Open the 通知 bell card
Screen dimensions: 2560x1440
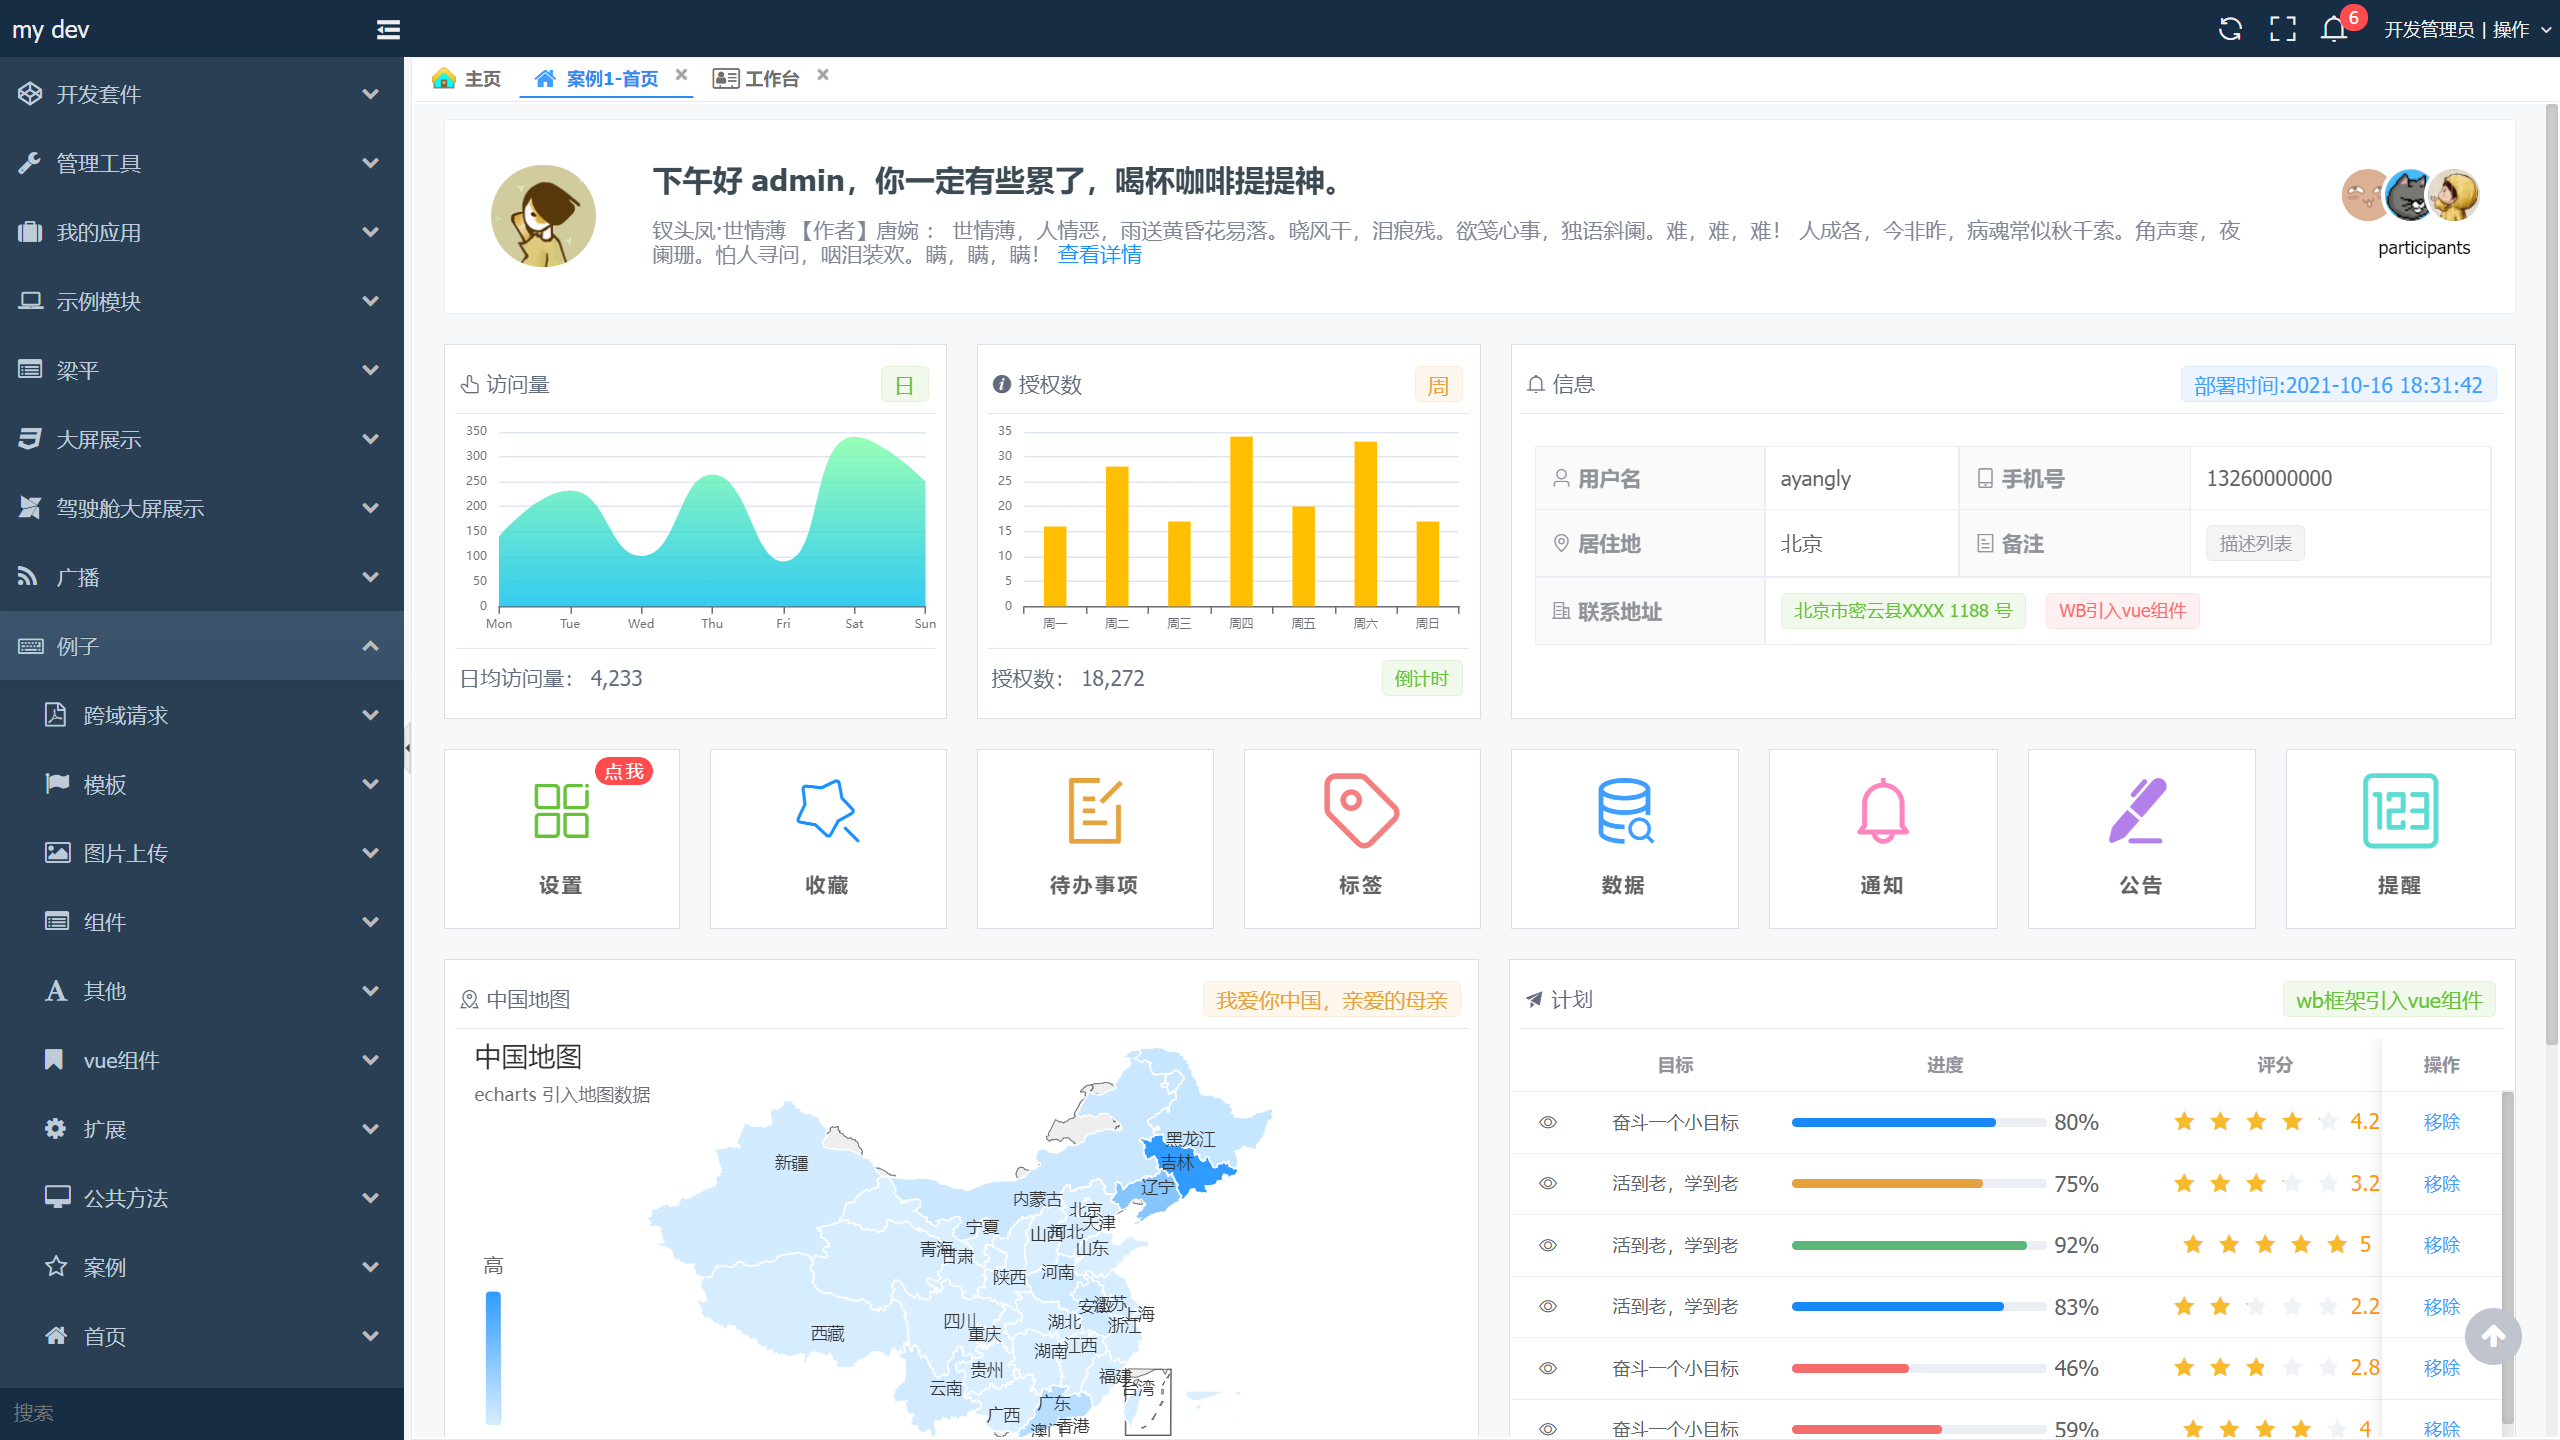coord(1883,838)
